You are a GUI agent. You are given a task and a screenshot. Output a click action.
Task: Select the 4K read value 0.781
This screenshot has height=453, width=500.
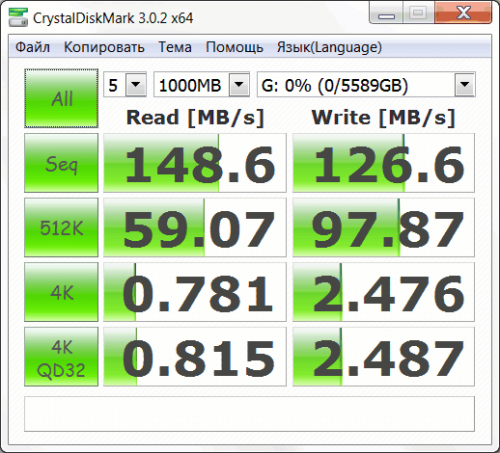pos(195,292)
